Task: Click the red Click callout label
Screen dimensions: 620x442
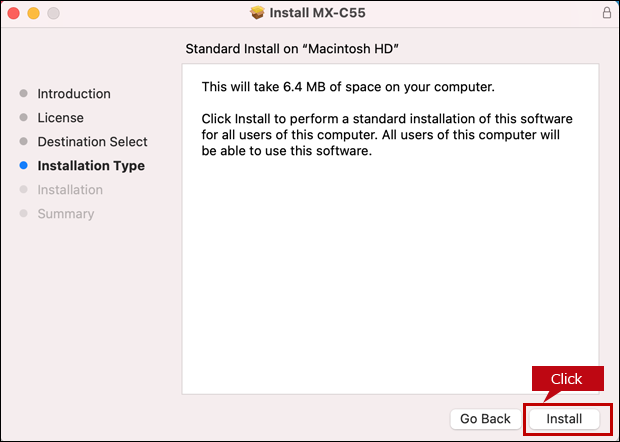Action: click(566, 379)
